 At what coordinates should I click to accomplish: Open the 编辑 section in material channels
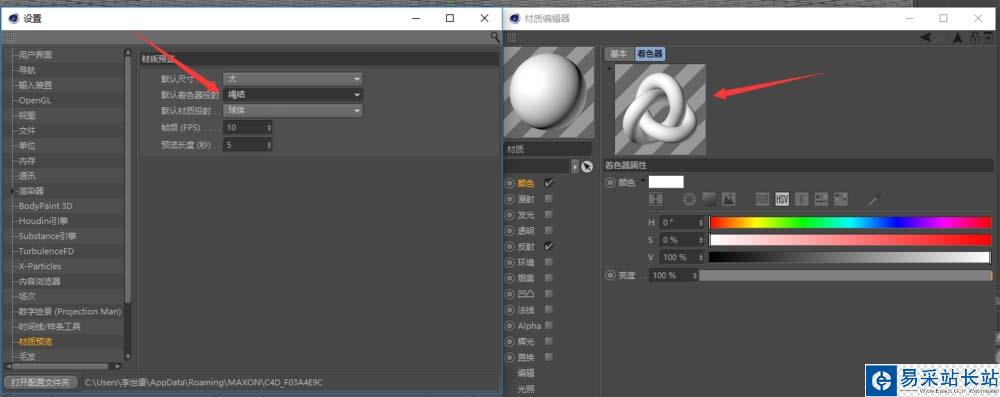[x=526, y=373]
